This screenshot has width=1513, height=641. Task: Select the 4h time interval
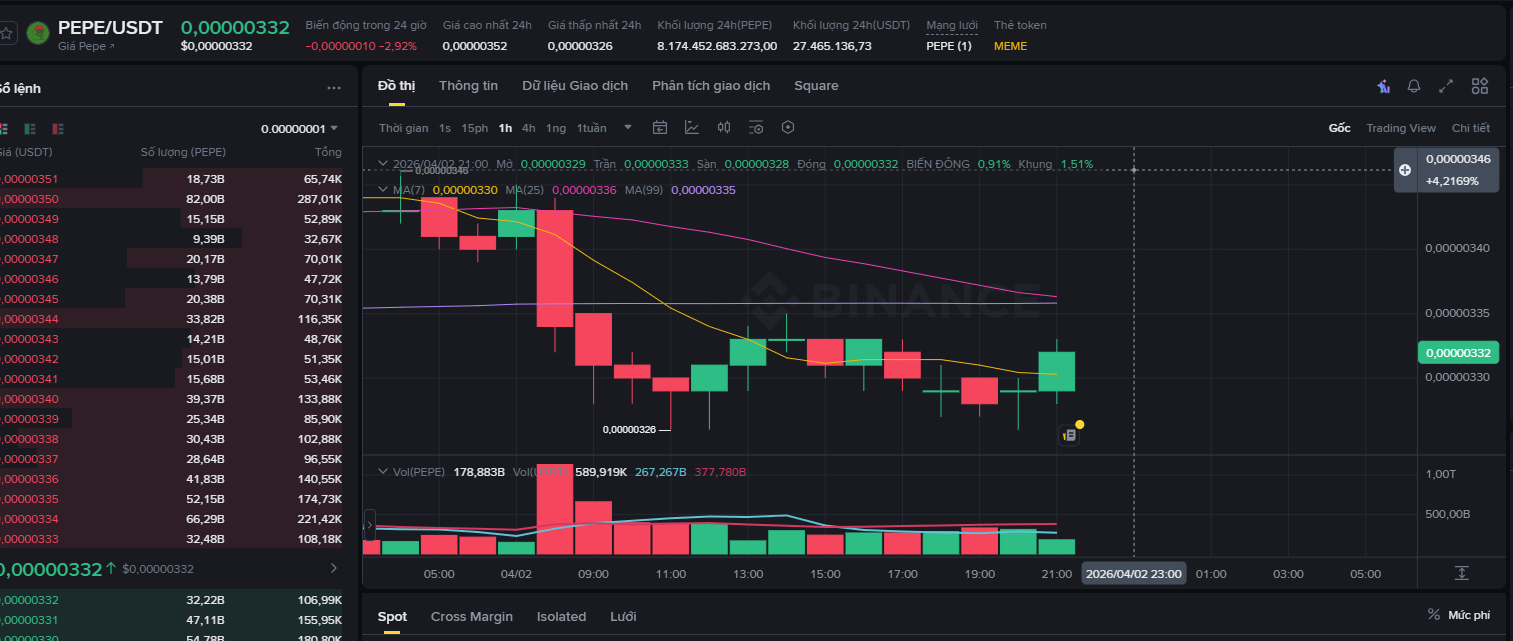(529, 128)
